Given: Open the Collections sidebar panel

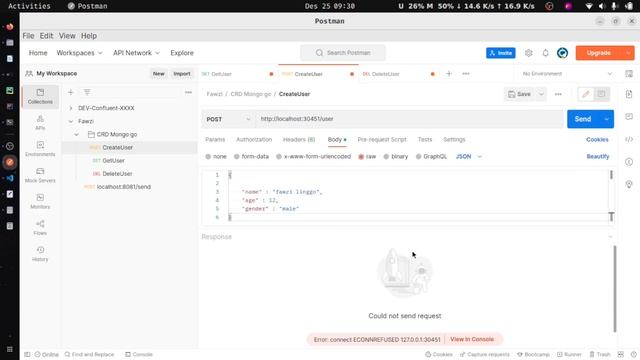Looking at the screenshot, I should coord(40,96).
